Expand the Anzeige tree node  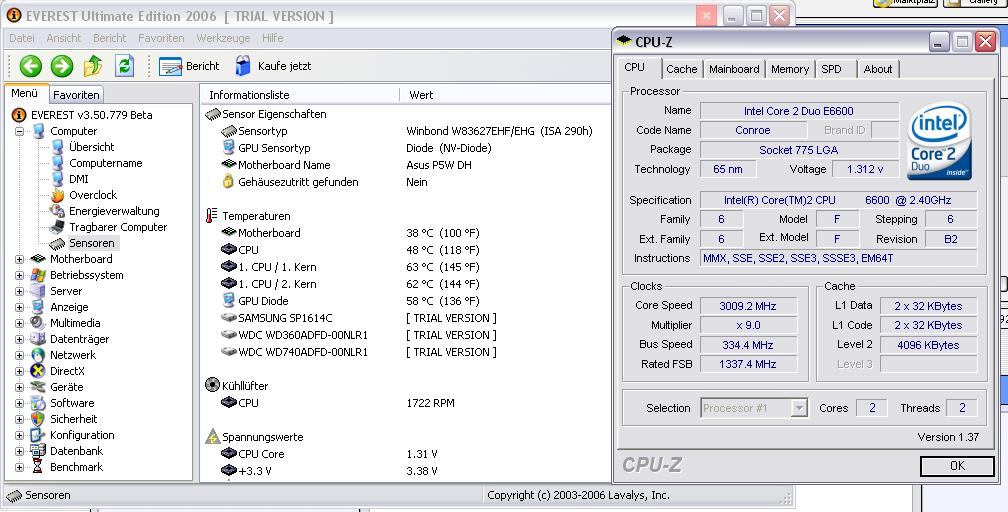19,307
